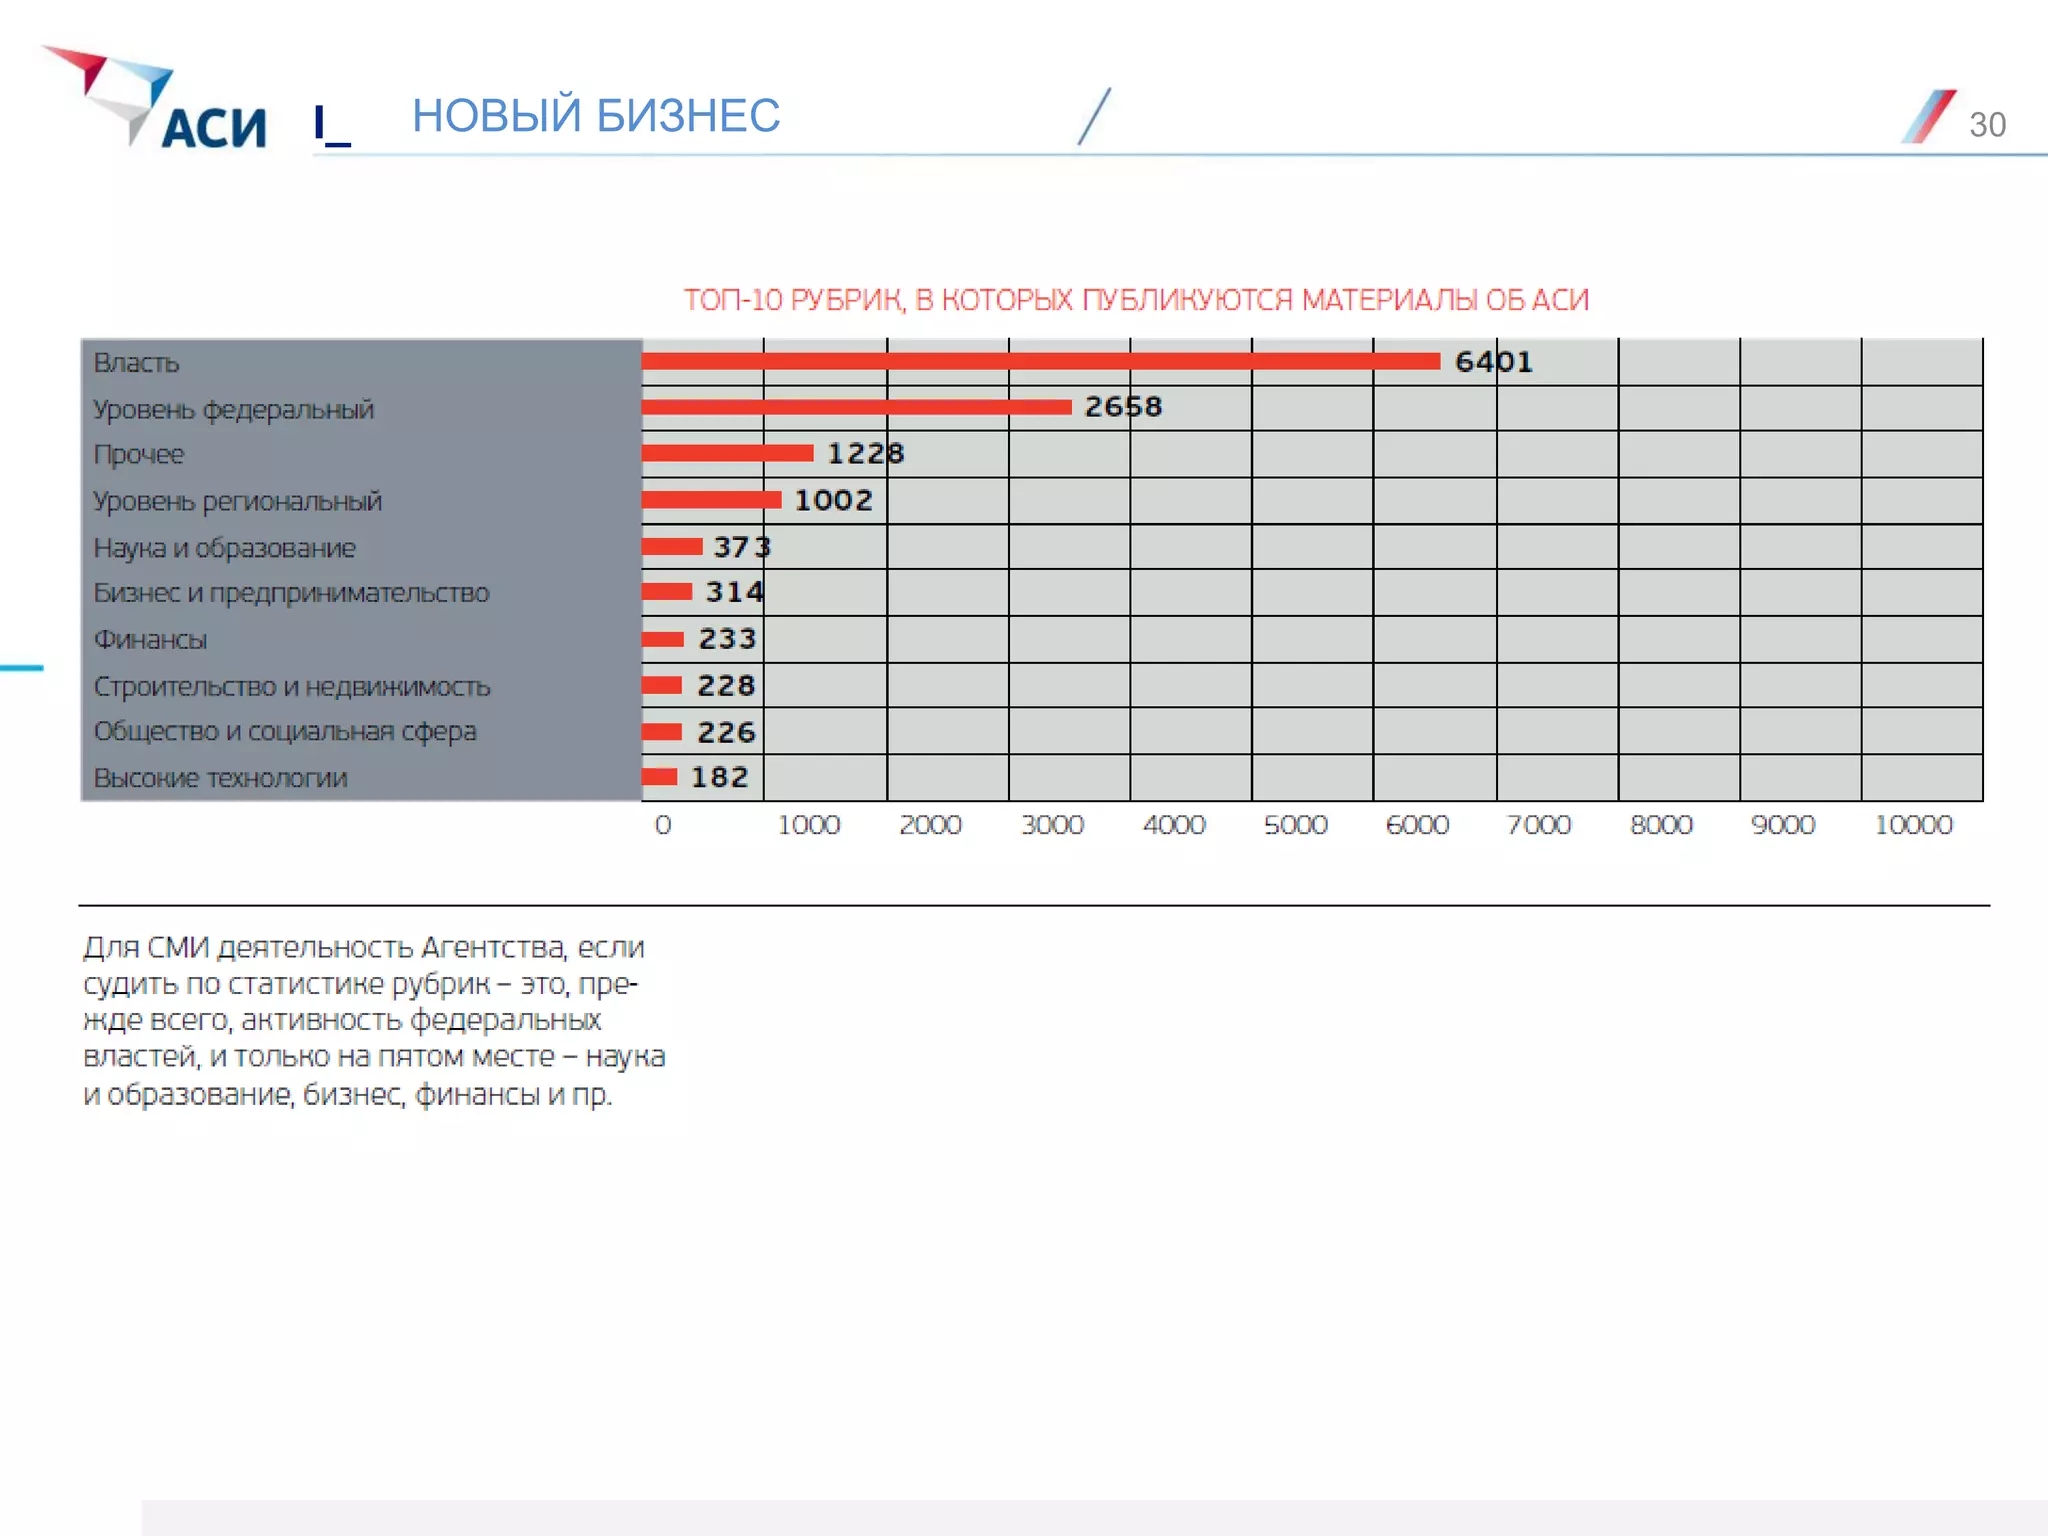The image size is (2048, 1536).
Task: Select the Власть category label
Action: [136, 363]
